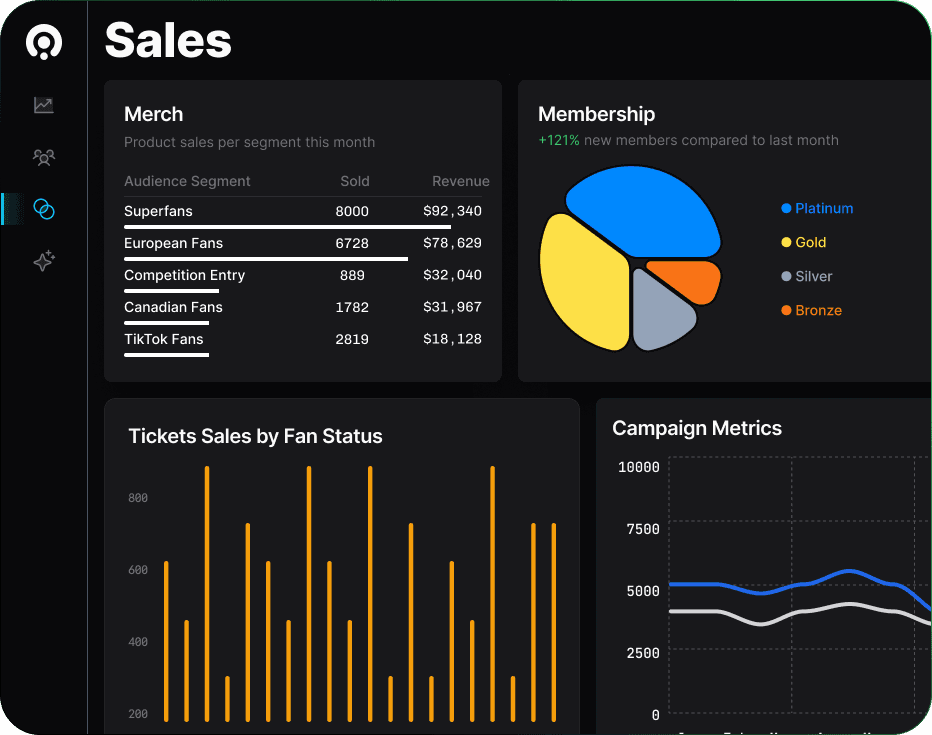
Task: Click the 889 sold value
Action: point(352,275)
